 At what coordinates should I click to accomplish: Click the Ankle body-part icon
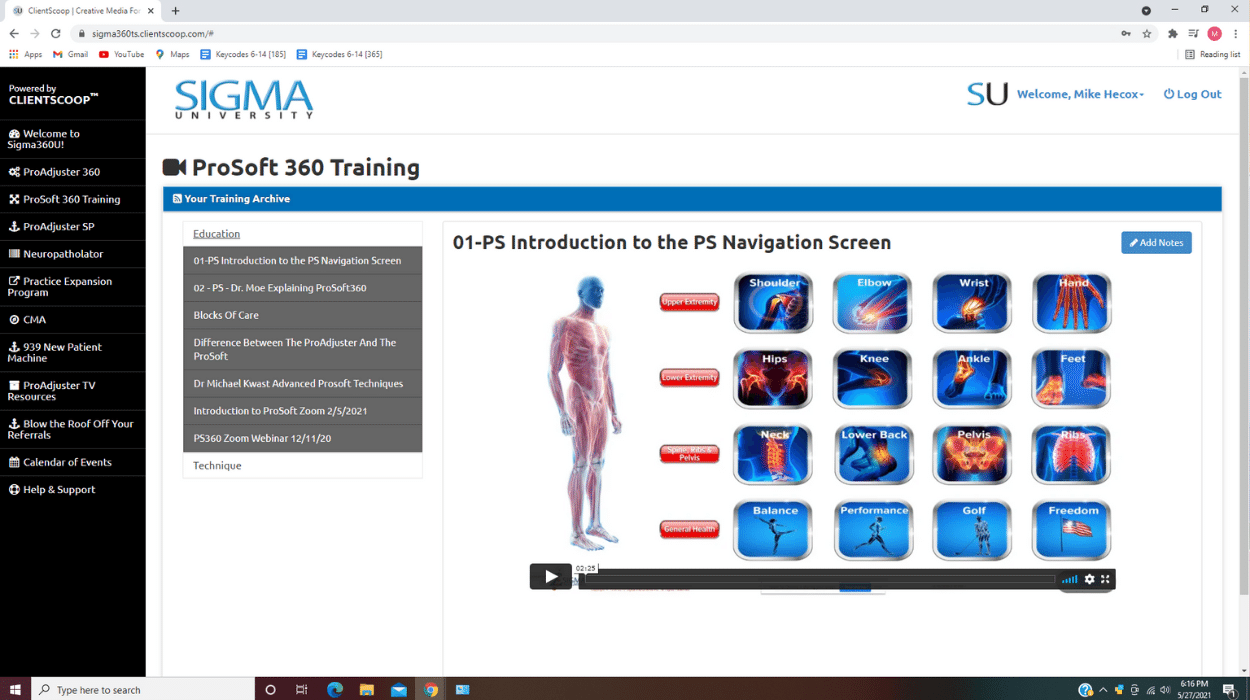pos(972,379)
